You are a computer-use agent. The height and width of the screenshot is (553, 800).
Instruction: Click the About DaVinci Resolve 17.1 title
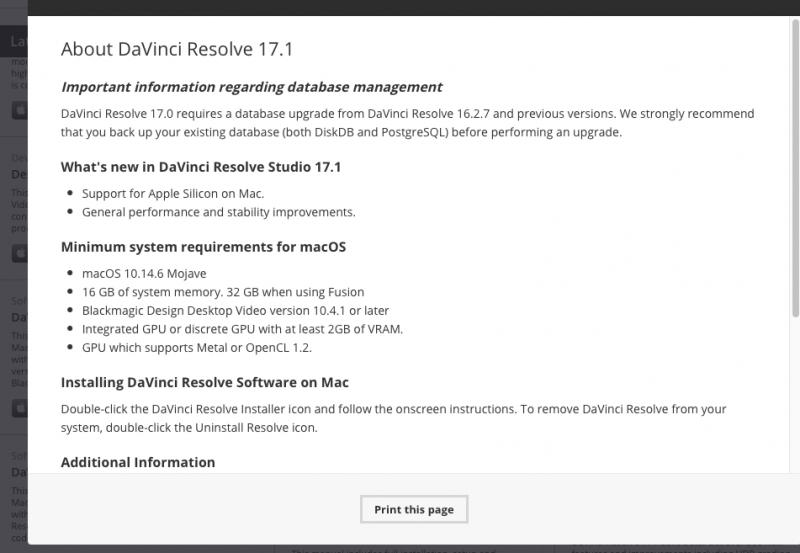pos(177,49)
